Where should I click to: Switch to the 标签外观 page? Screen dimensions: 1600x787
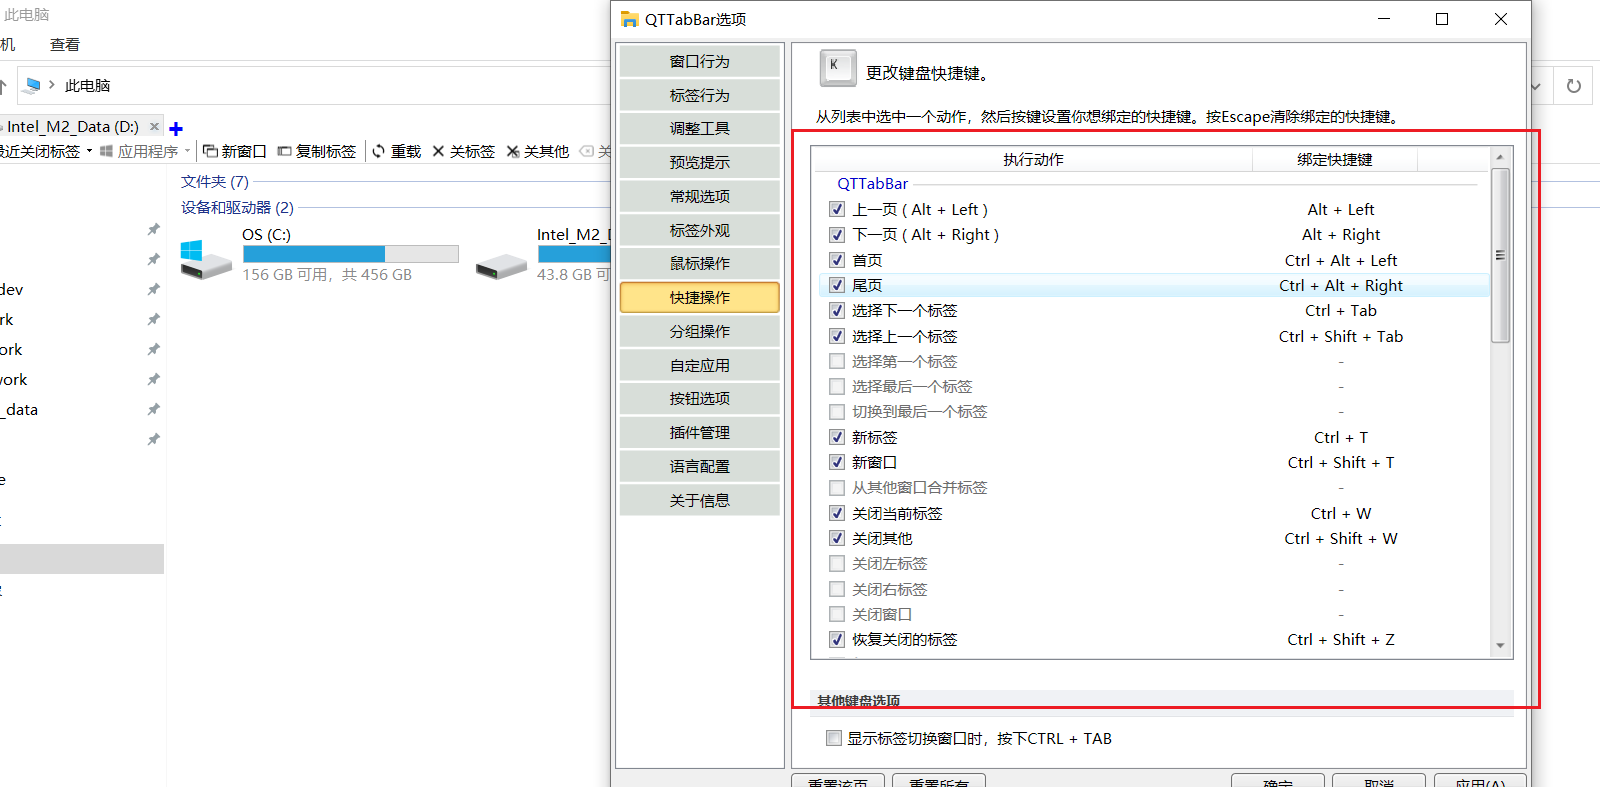(700, 230)
